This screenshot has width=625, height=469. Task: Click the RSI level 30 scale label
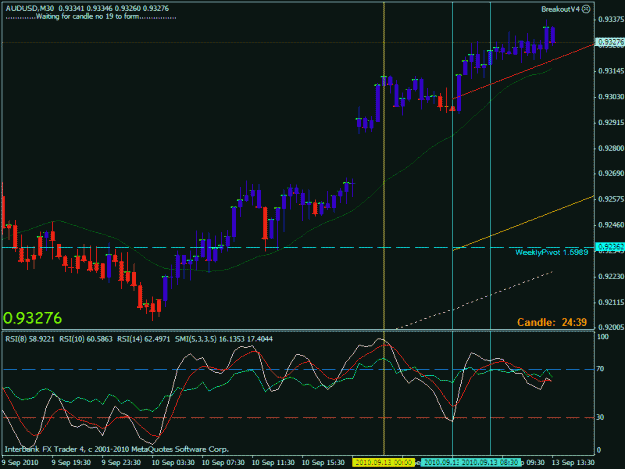(x=600, y=417)
